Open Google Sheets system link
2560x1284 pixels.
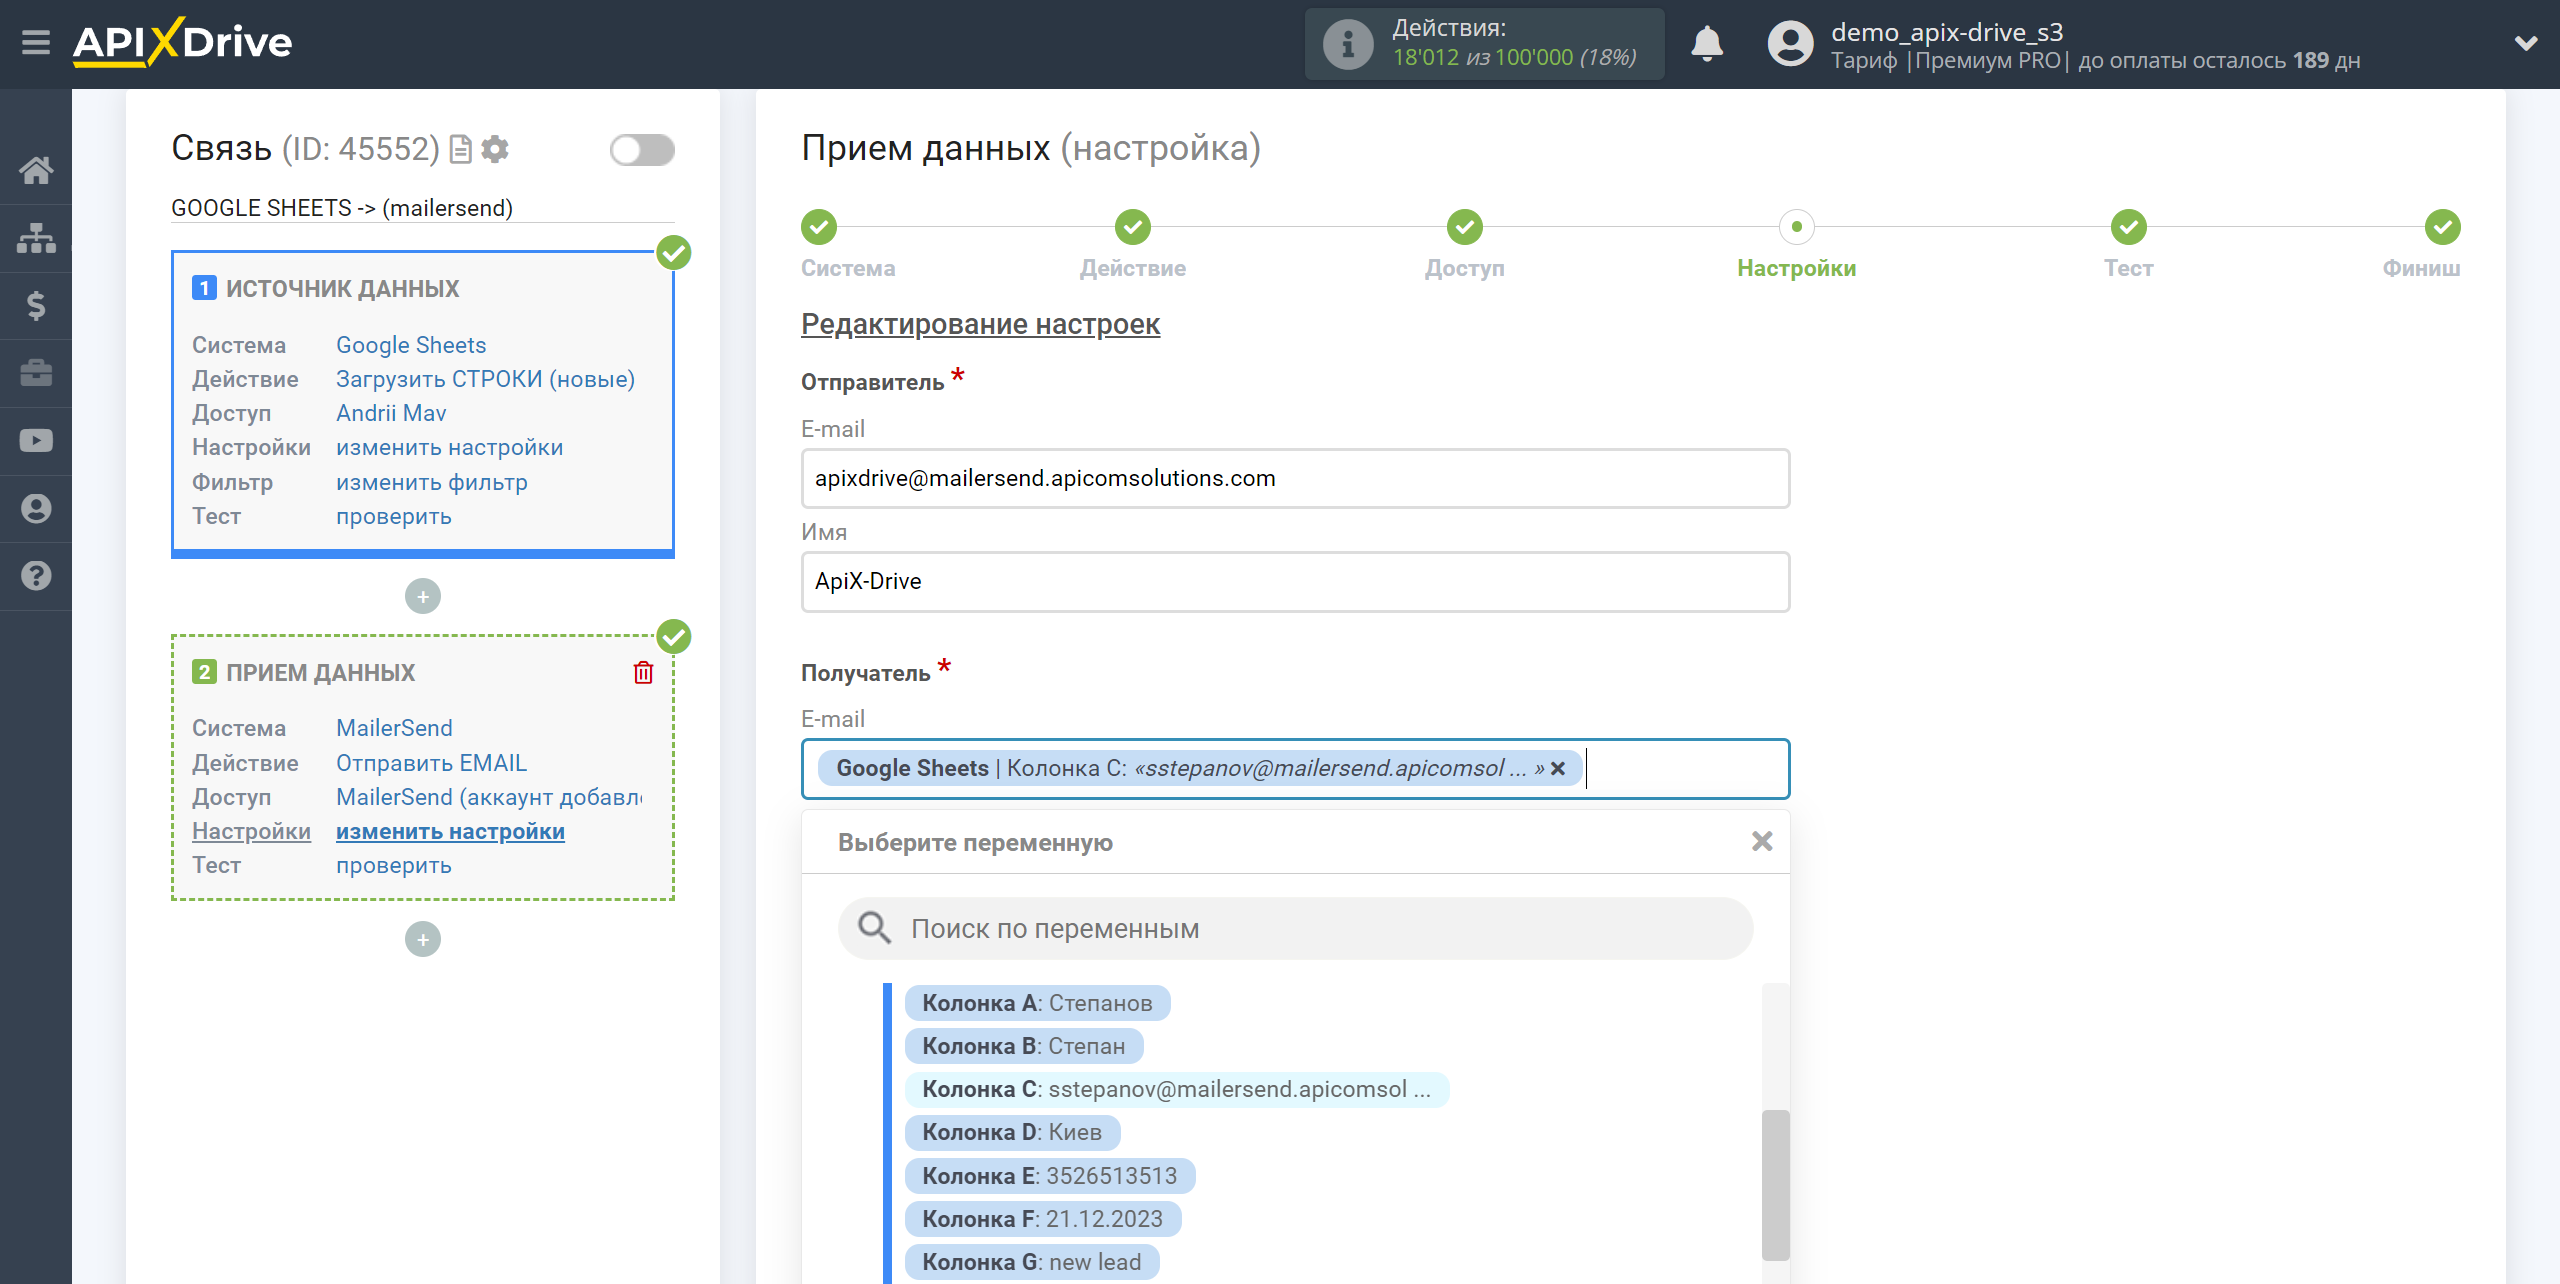pyautogui.click(x=411, y=345)
